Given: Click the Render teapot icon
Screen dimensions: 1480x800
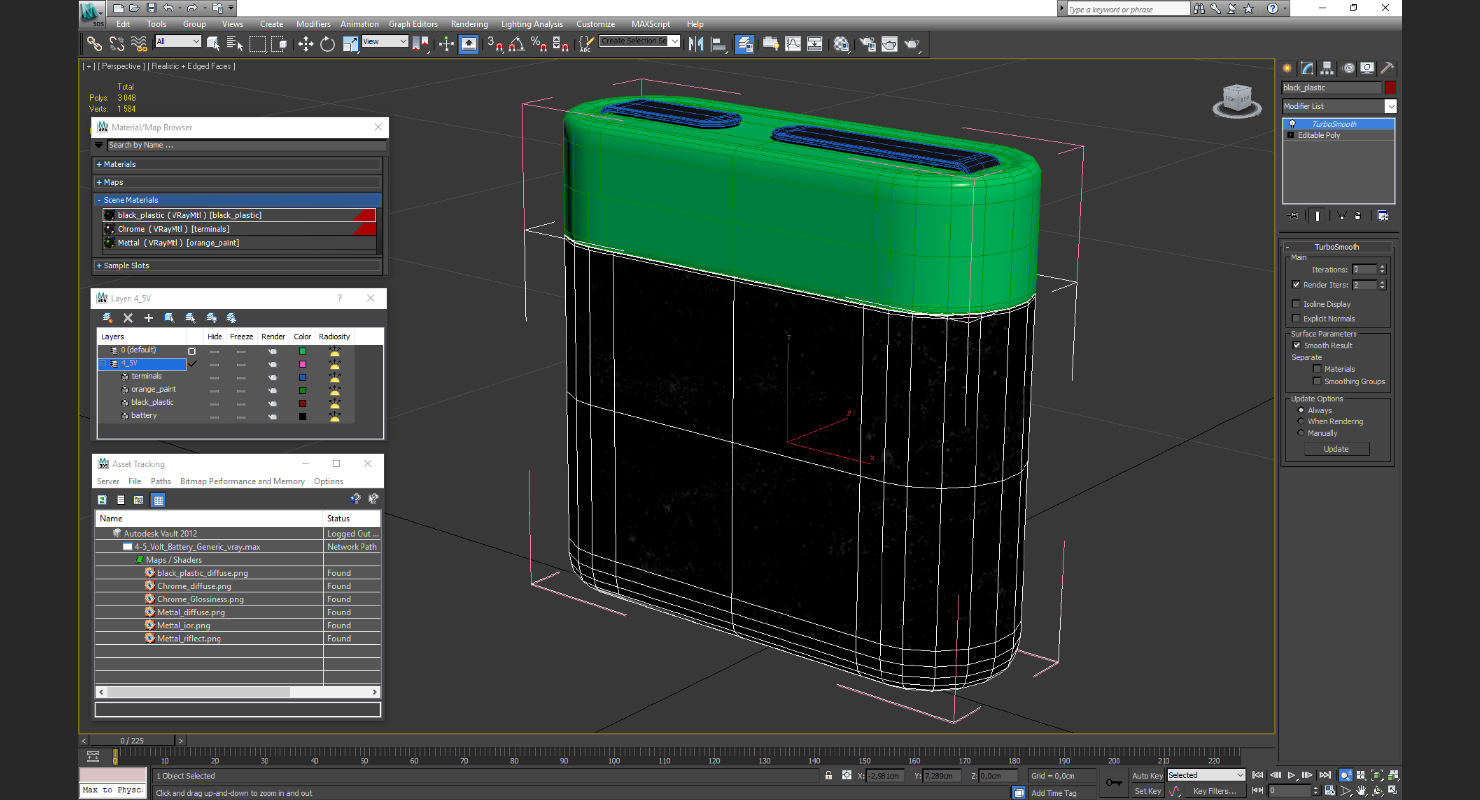Looking at the screenshot, I should [911, 43].
